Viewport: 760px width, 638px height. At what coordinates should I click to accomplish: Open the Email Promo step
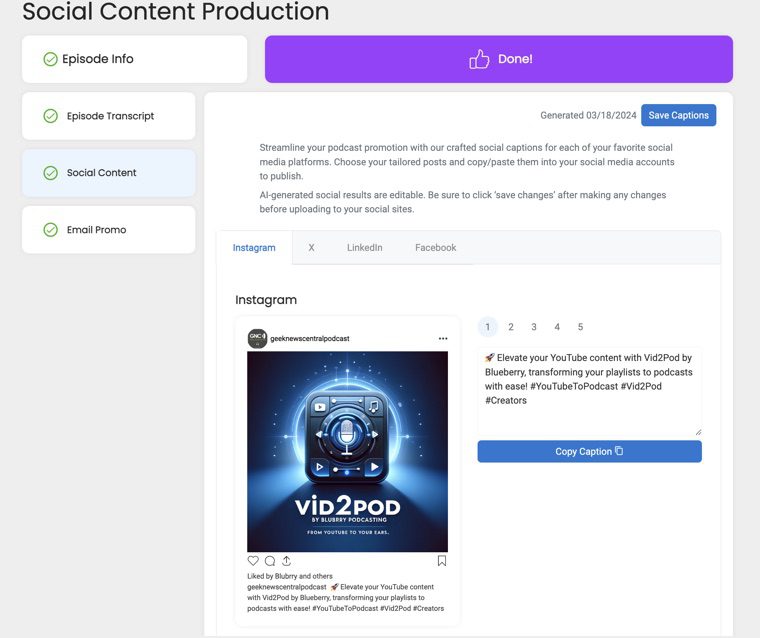point(109,230)
